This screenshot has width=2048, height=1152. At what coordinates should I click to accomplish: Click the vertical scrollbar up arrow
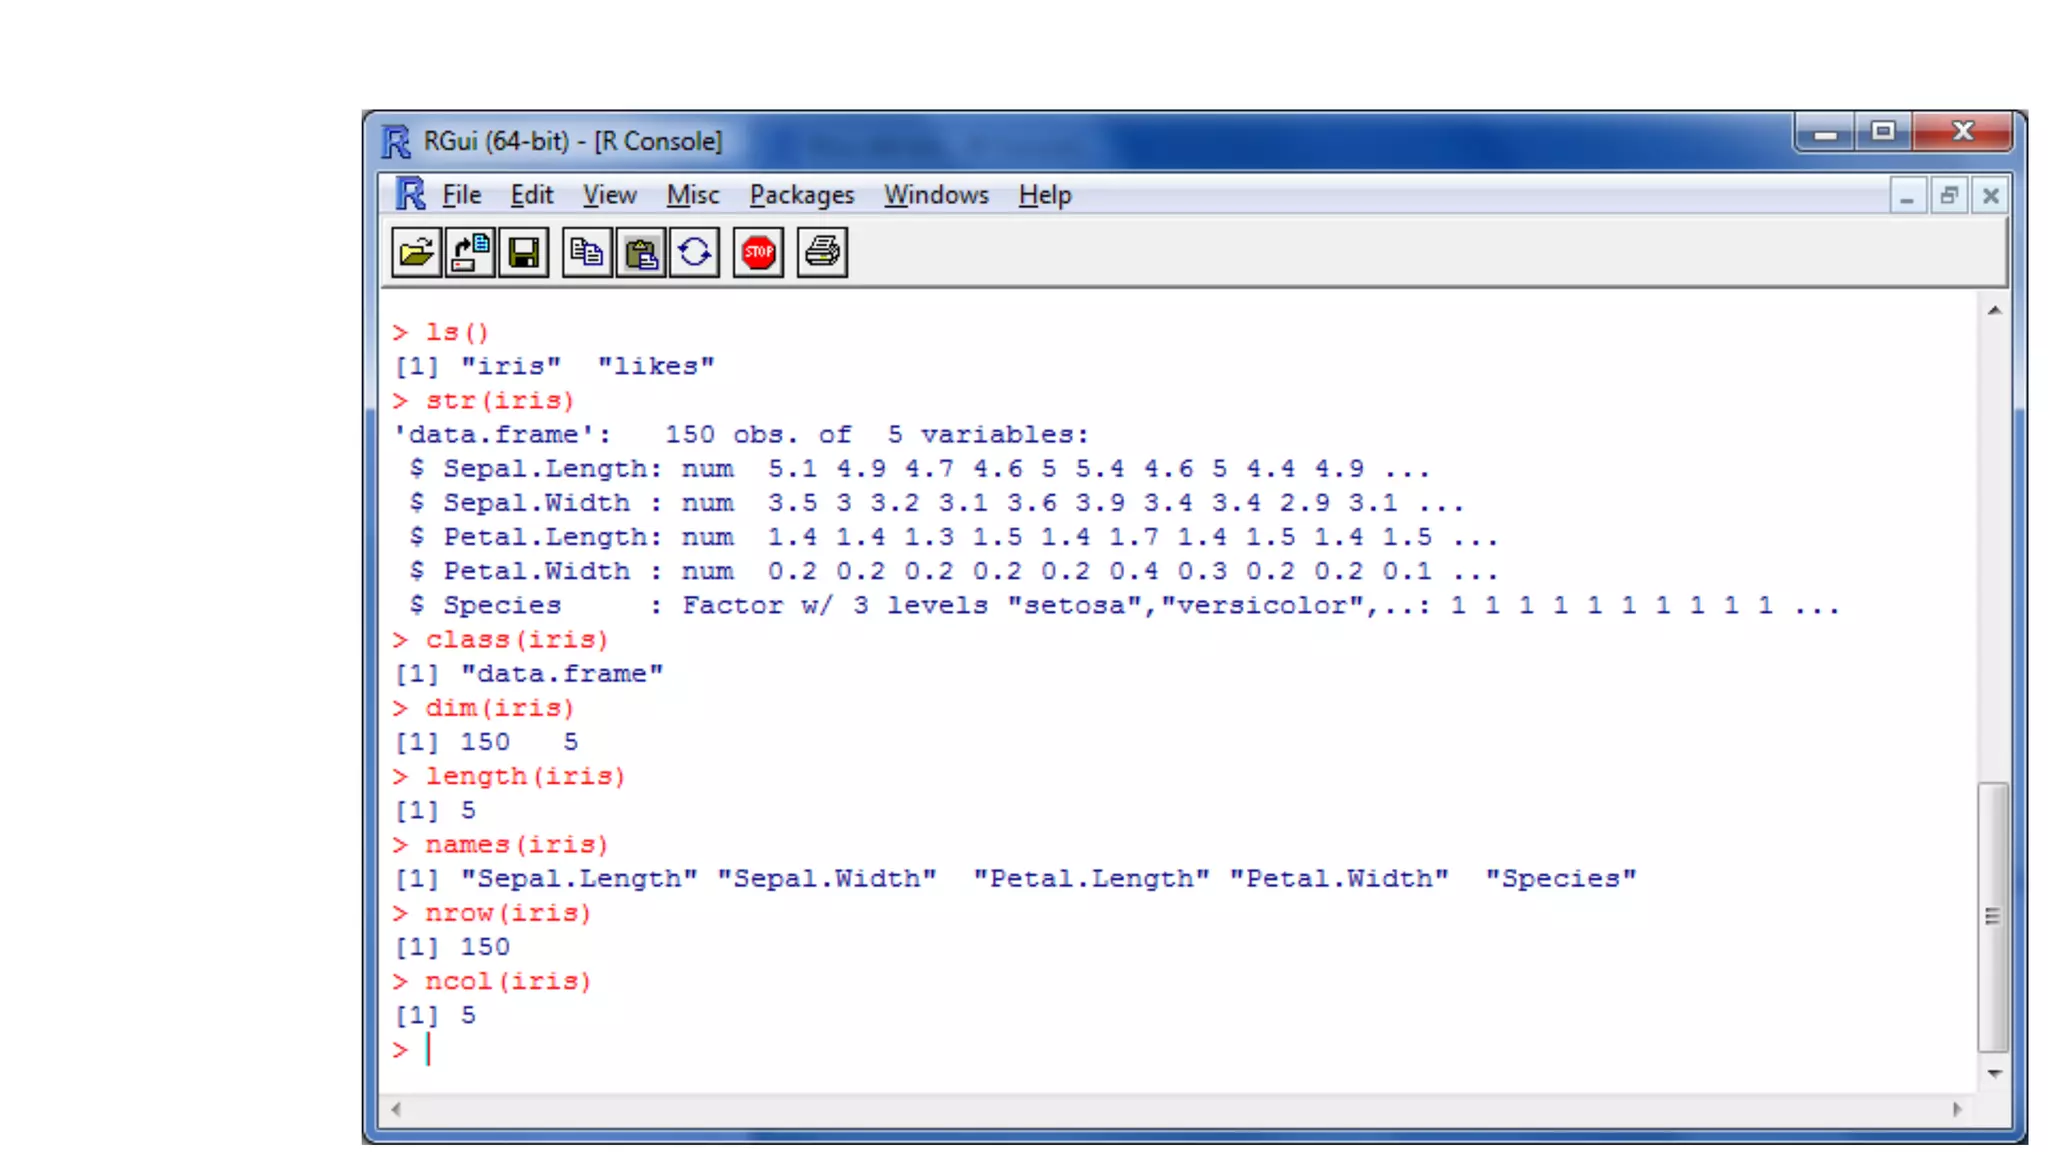click(x=1994, y=311)
